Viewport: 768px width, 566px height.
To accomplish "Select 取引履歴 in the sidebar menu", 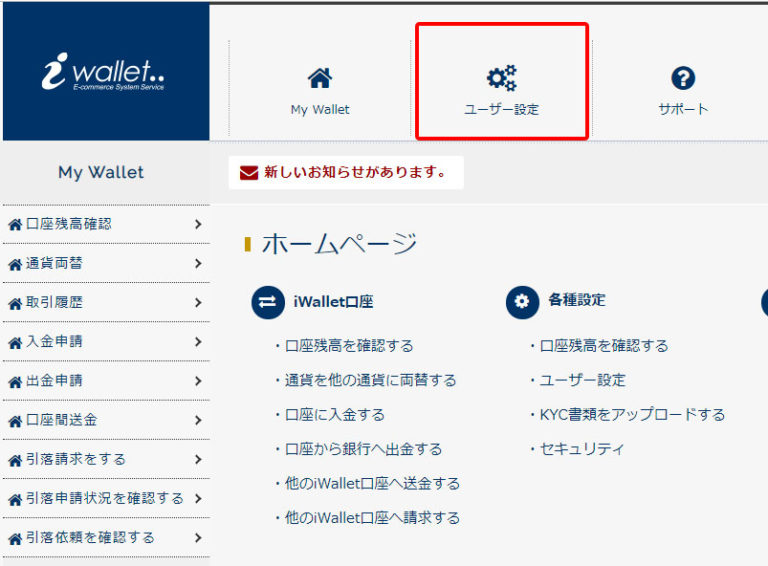I will point(54,302).
